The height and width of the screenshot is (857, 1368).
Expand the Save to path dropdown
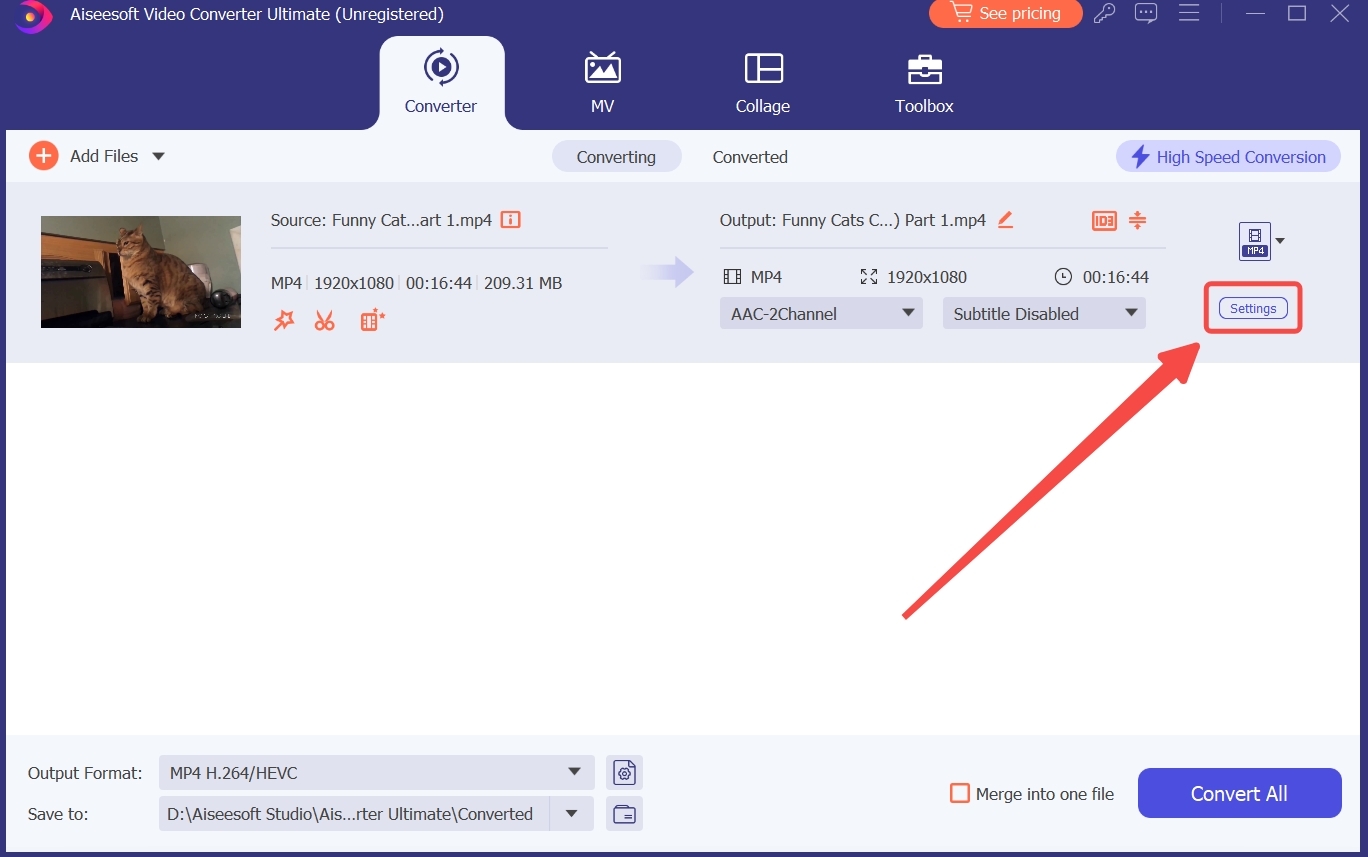point(572,813)
